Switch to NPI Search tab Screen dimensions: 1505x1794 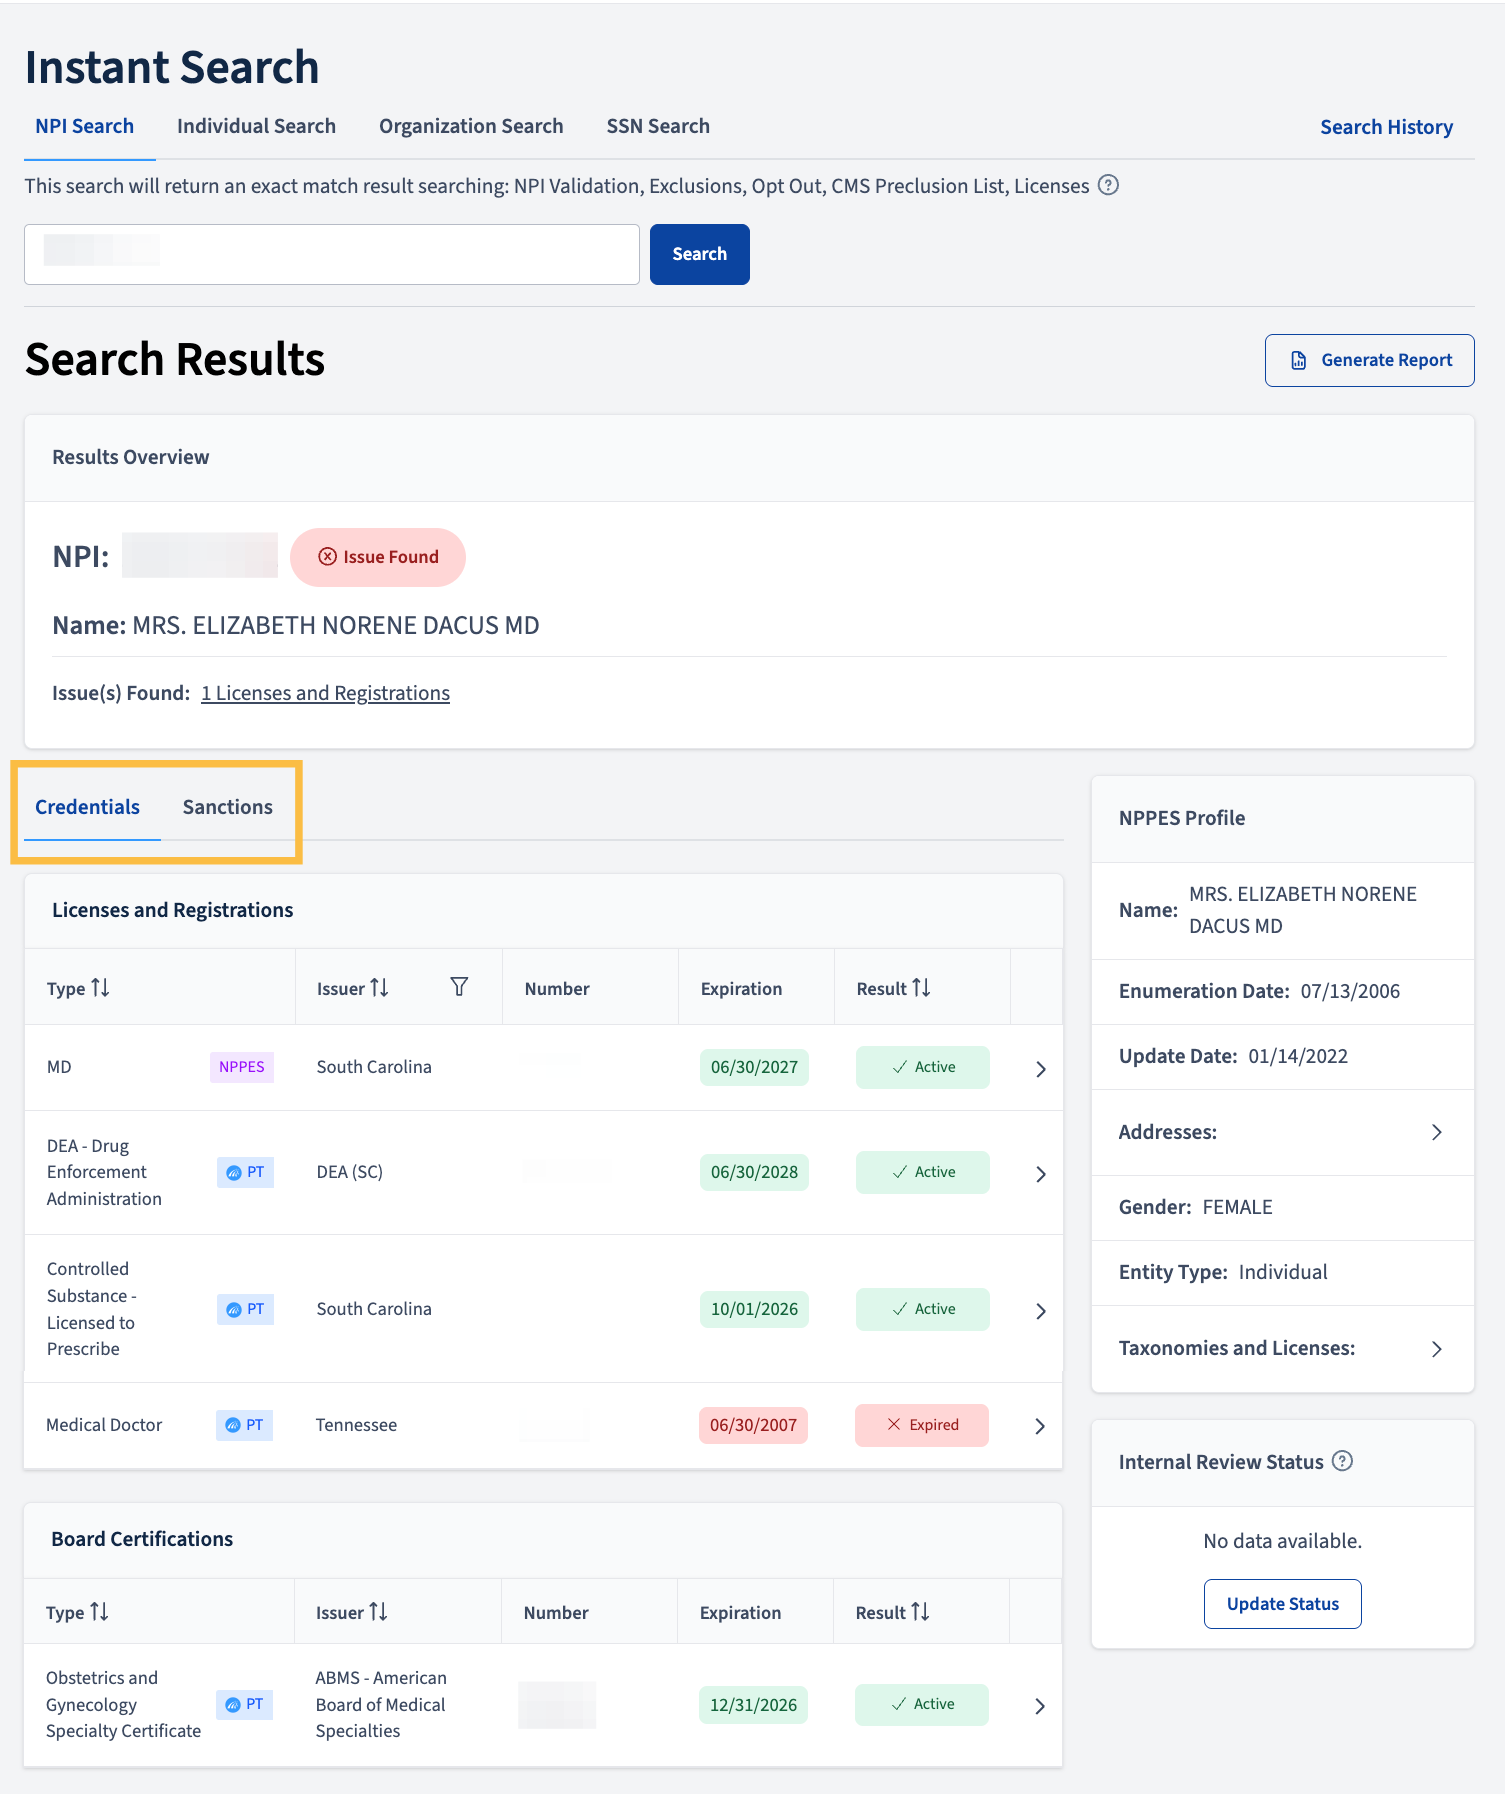pos(85,126)
